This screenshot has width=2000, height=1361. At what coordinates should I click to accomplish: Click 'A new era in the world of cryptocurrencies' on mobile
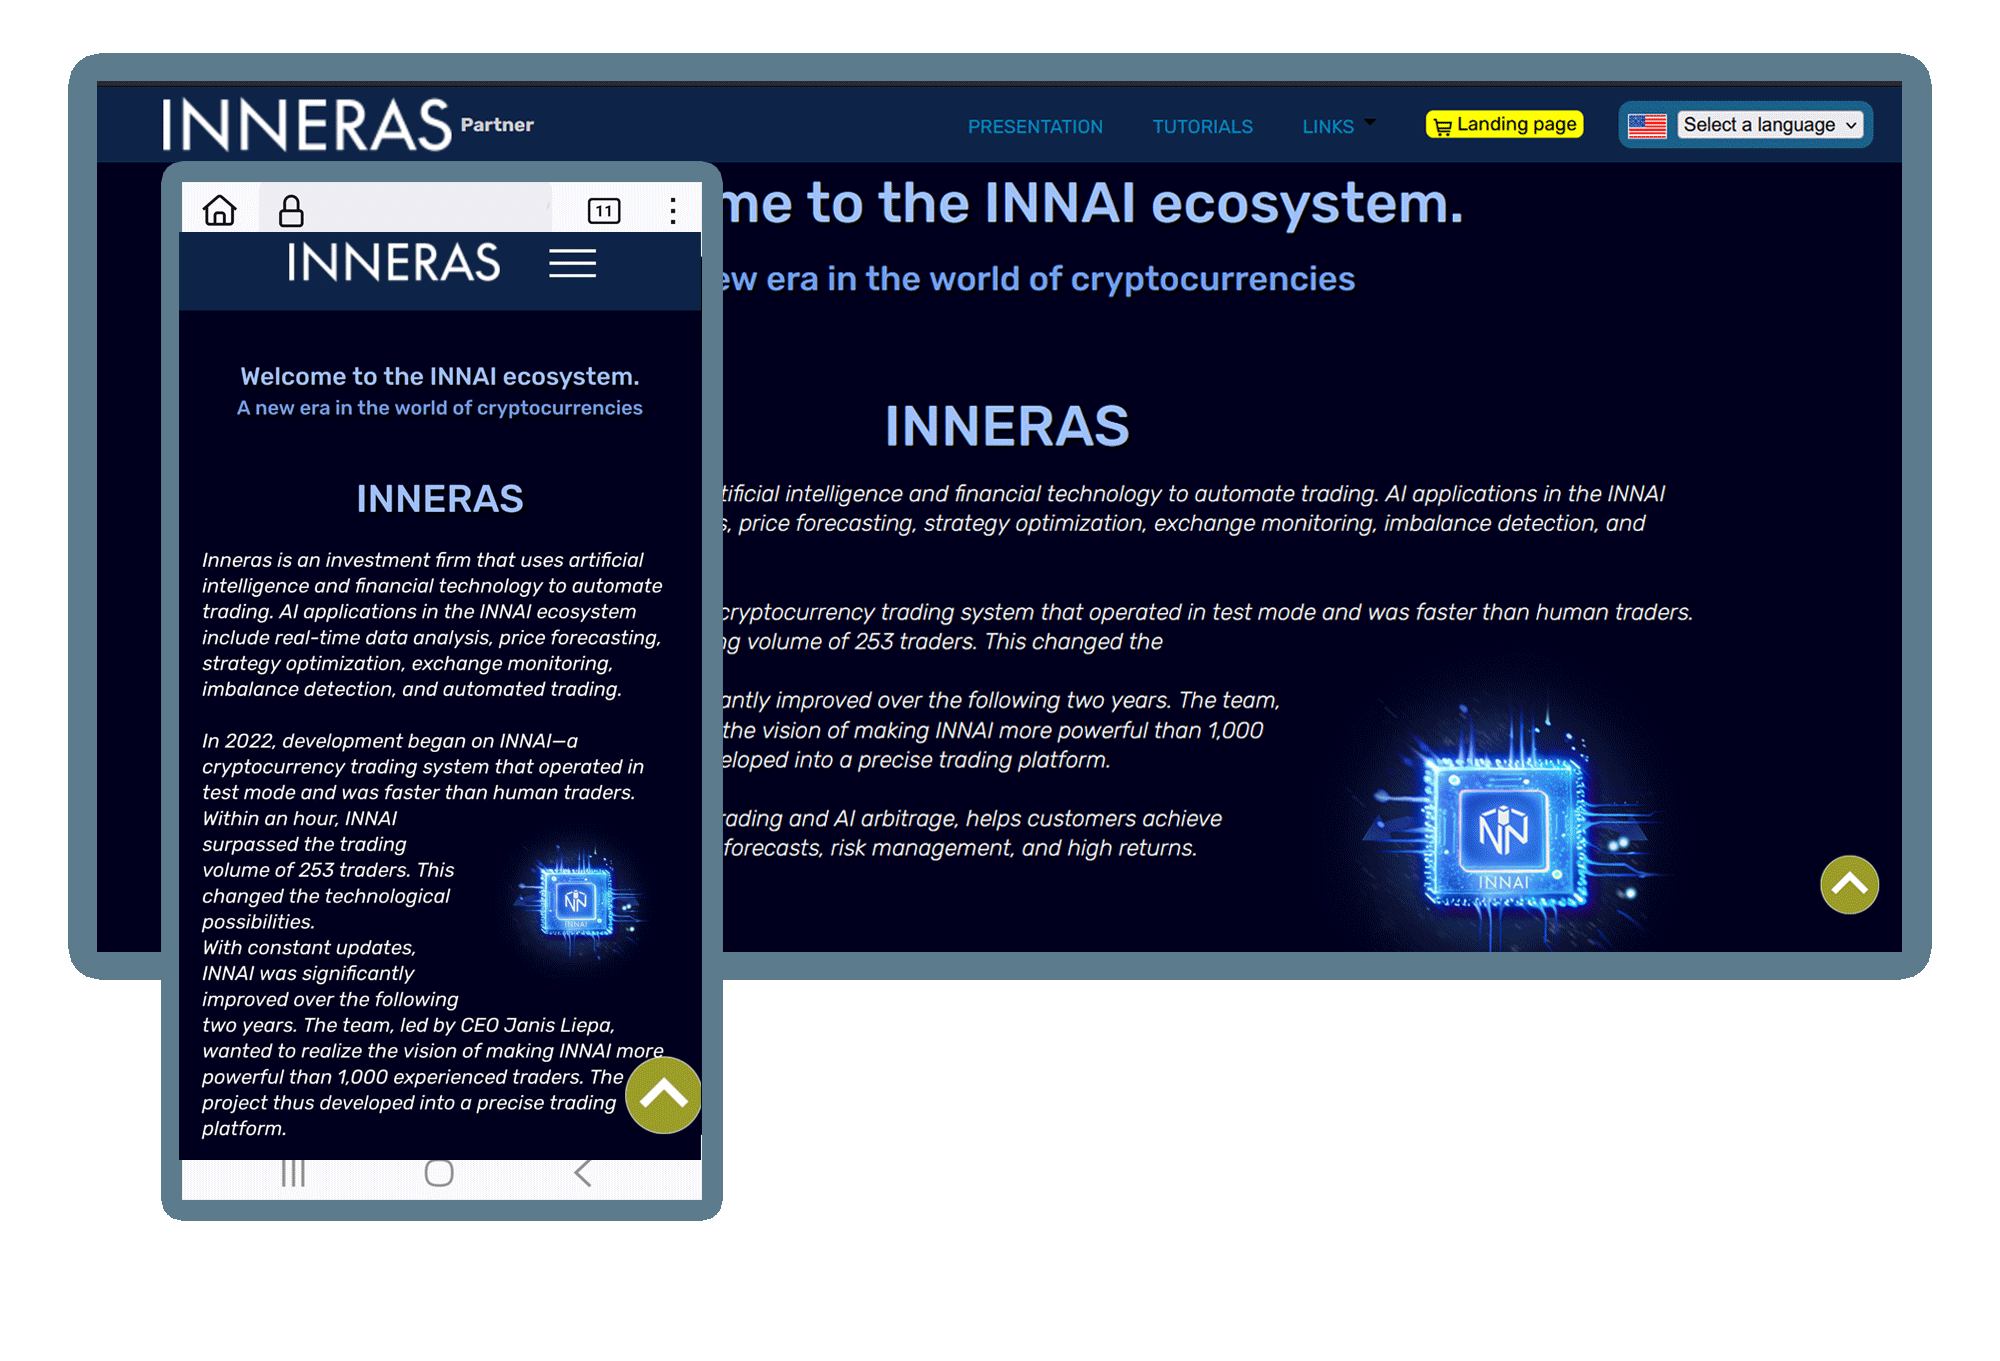(440, 408)
